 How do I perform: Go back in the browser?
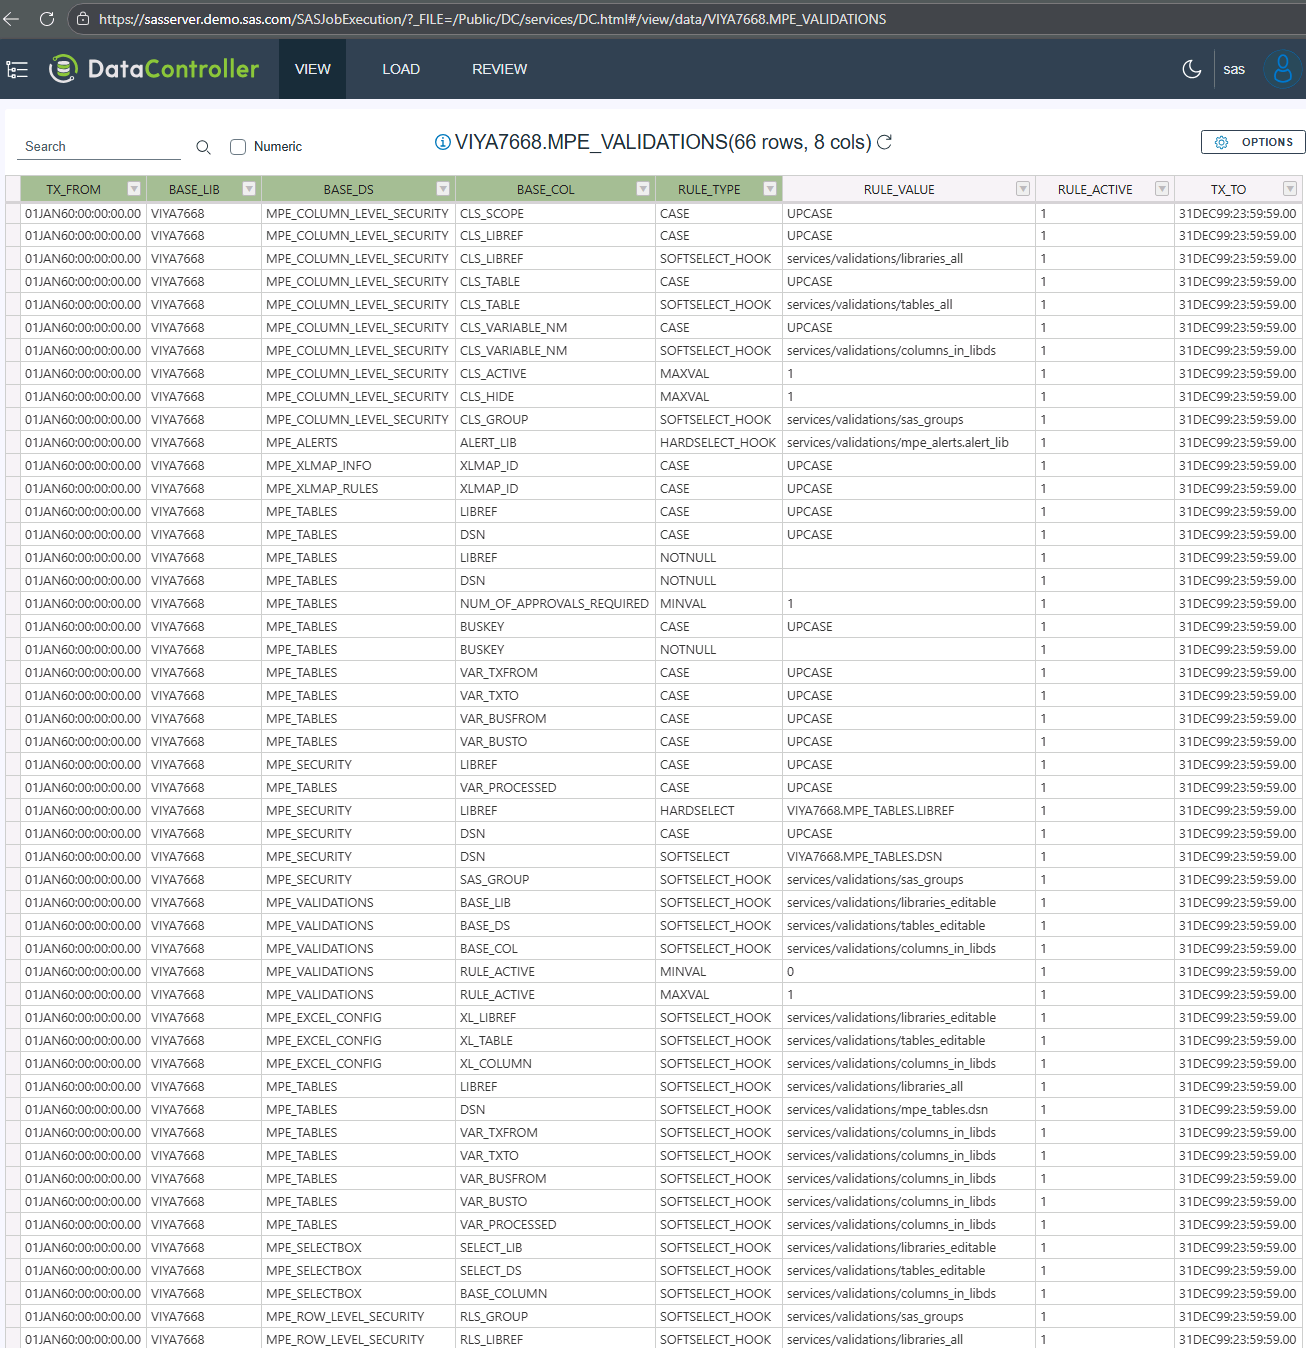(12, 19)
